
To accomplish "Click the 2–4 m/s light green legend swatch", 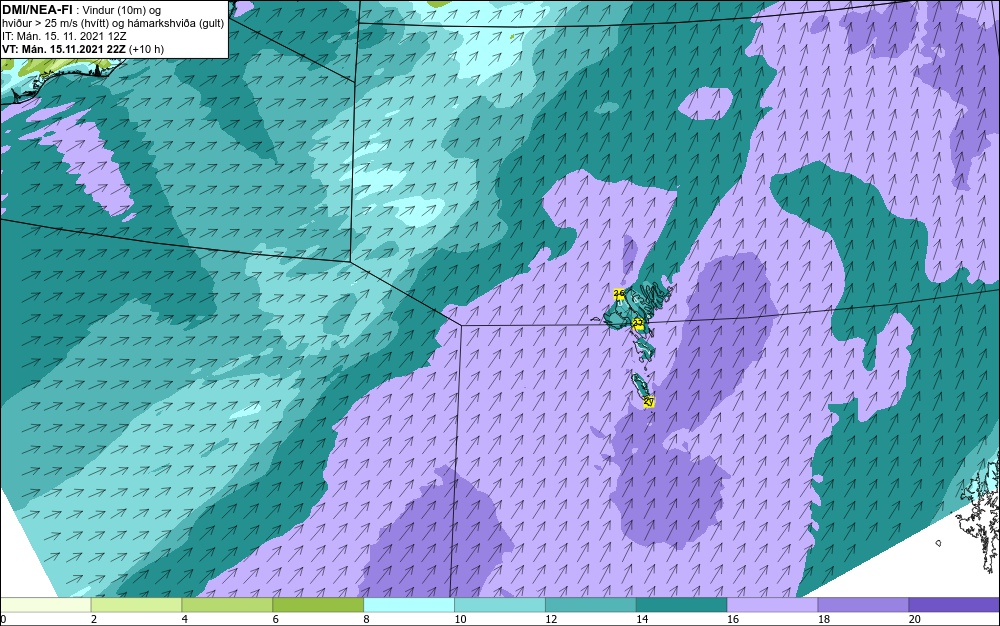I will pyautogui.click(x=136, y=605).
